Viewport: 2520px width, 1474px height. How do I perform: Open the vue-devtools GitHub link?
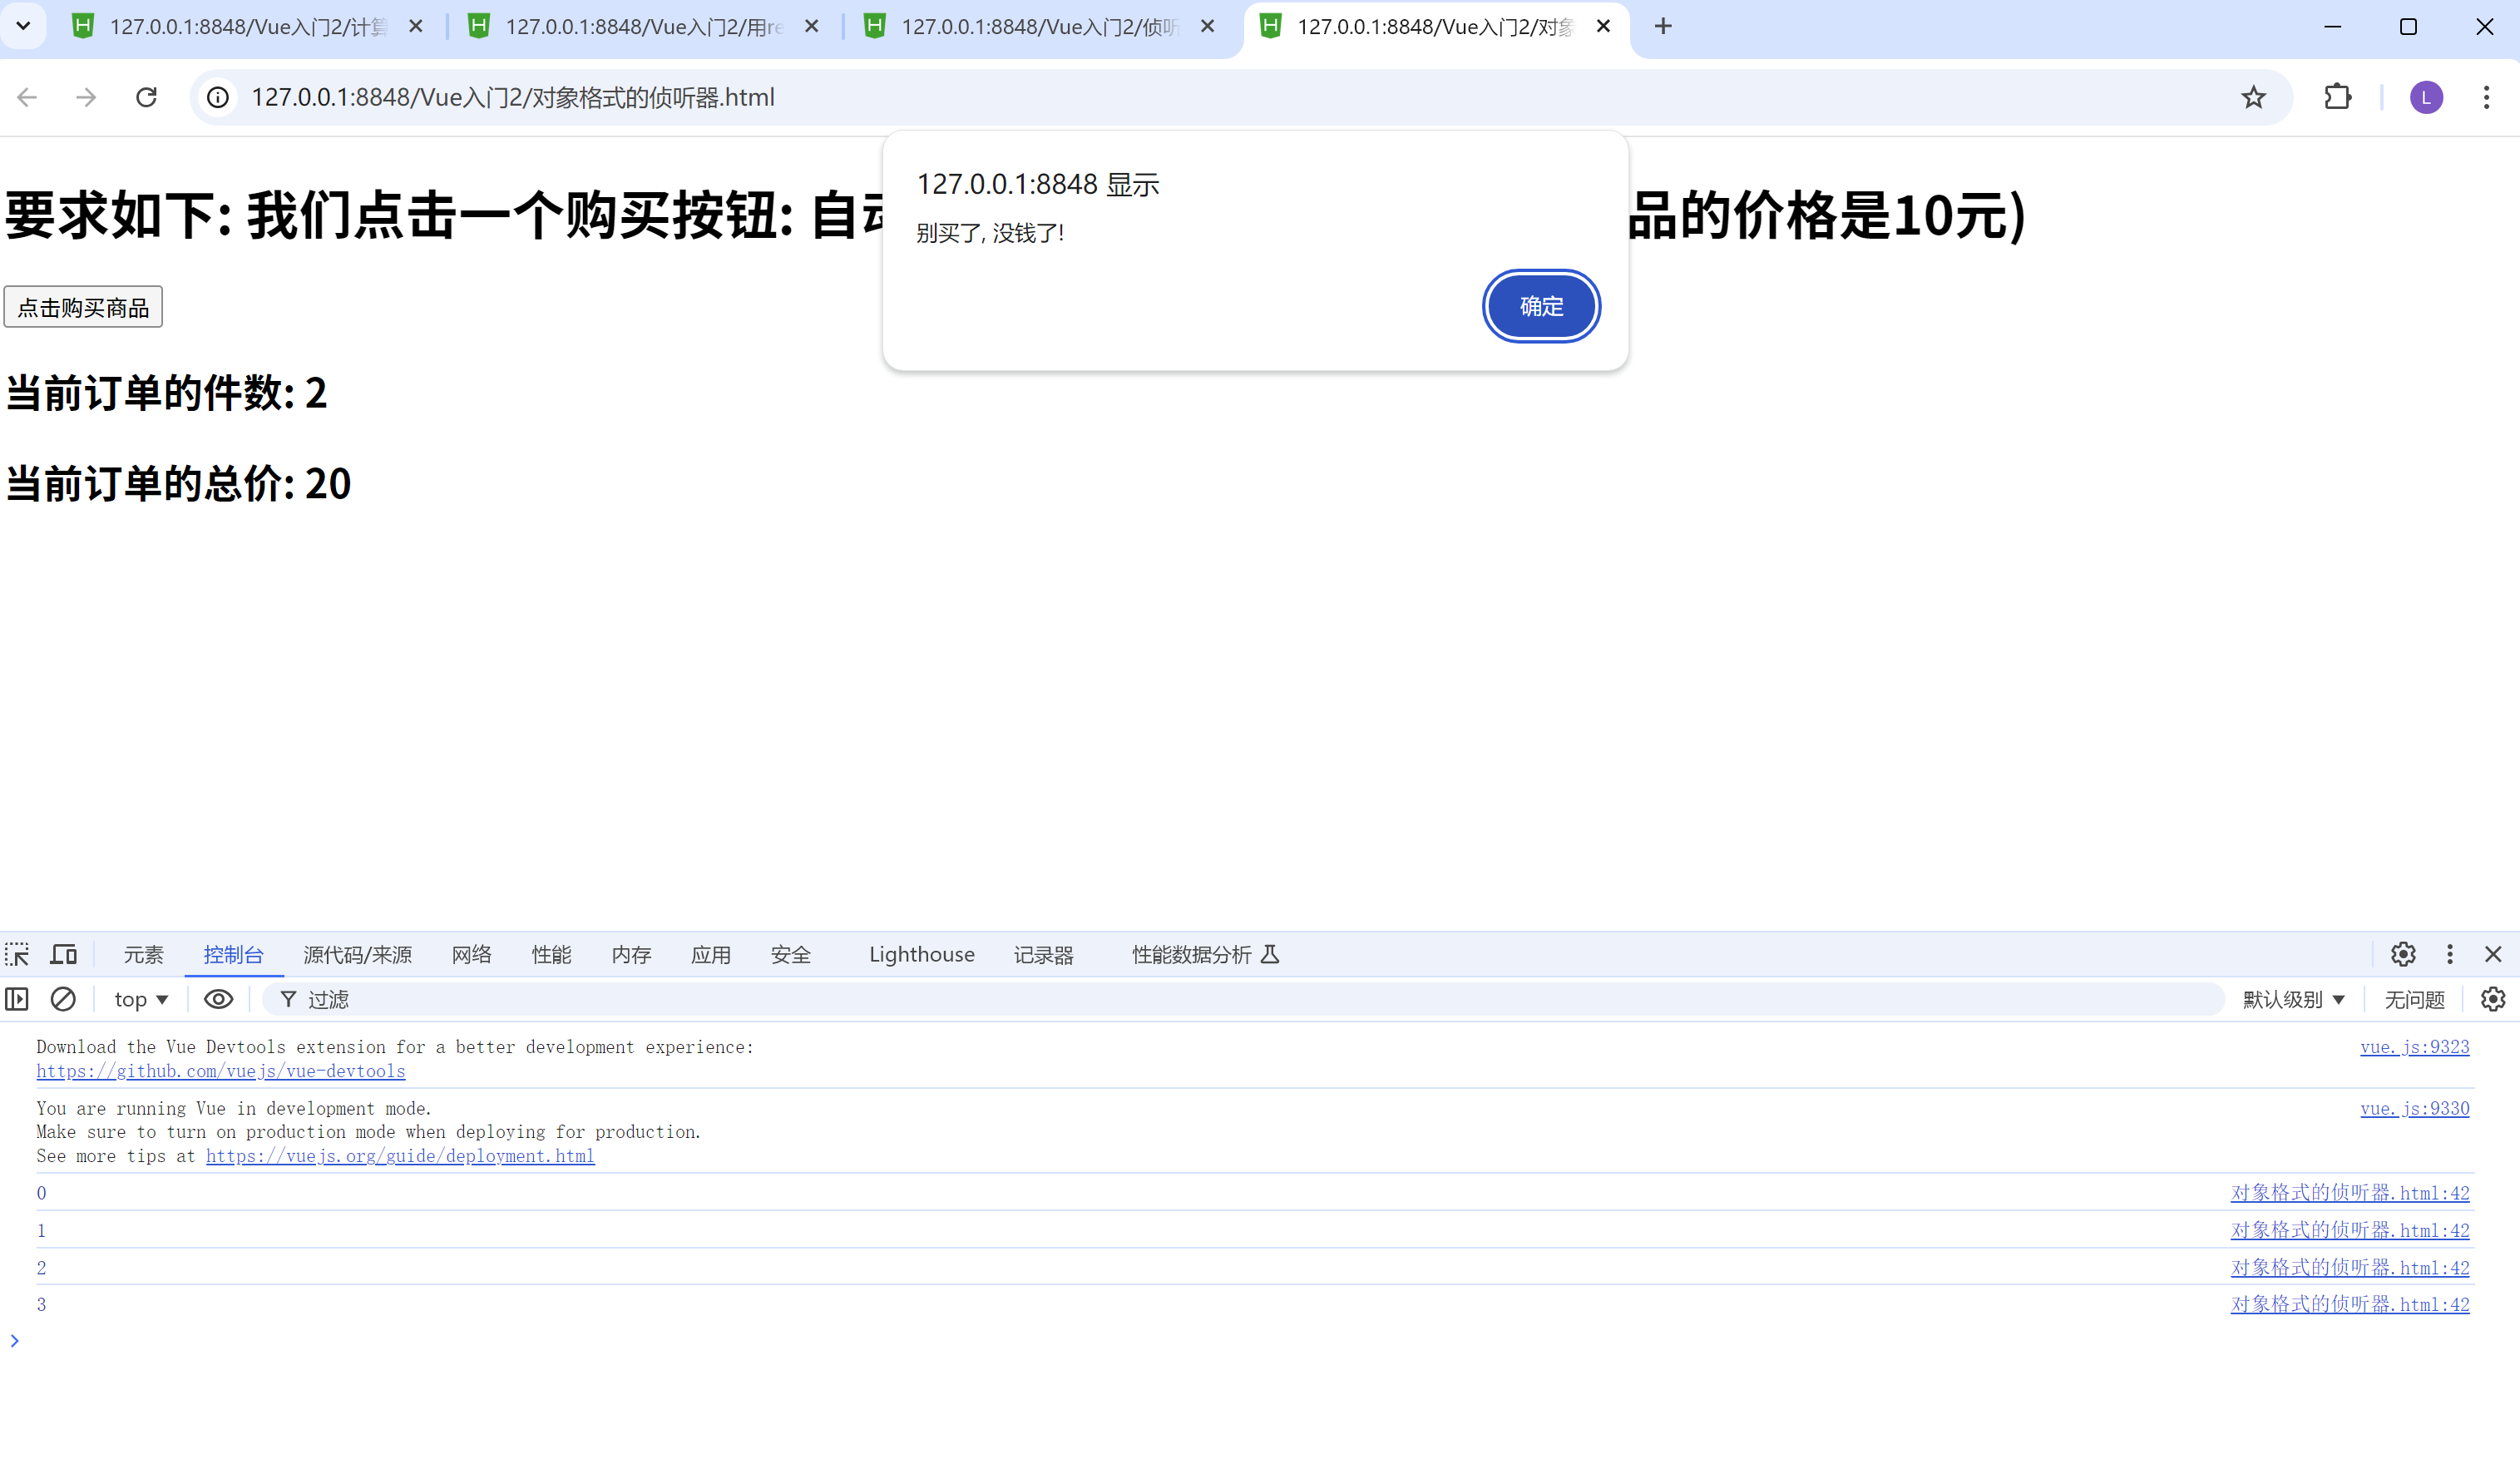221,1071
